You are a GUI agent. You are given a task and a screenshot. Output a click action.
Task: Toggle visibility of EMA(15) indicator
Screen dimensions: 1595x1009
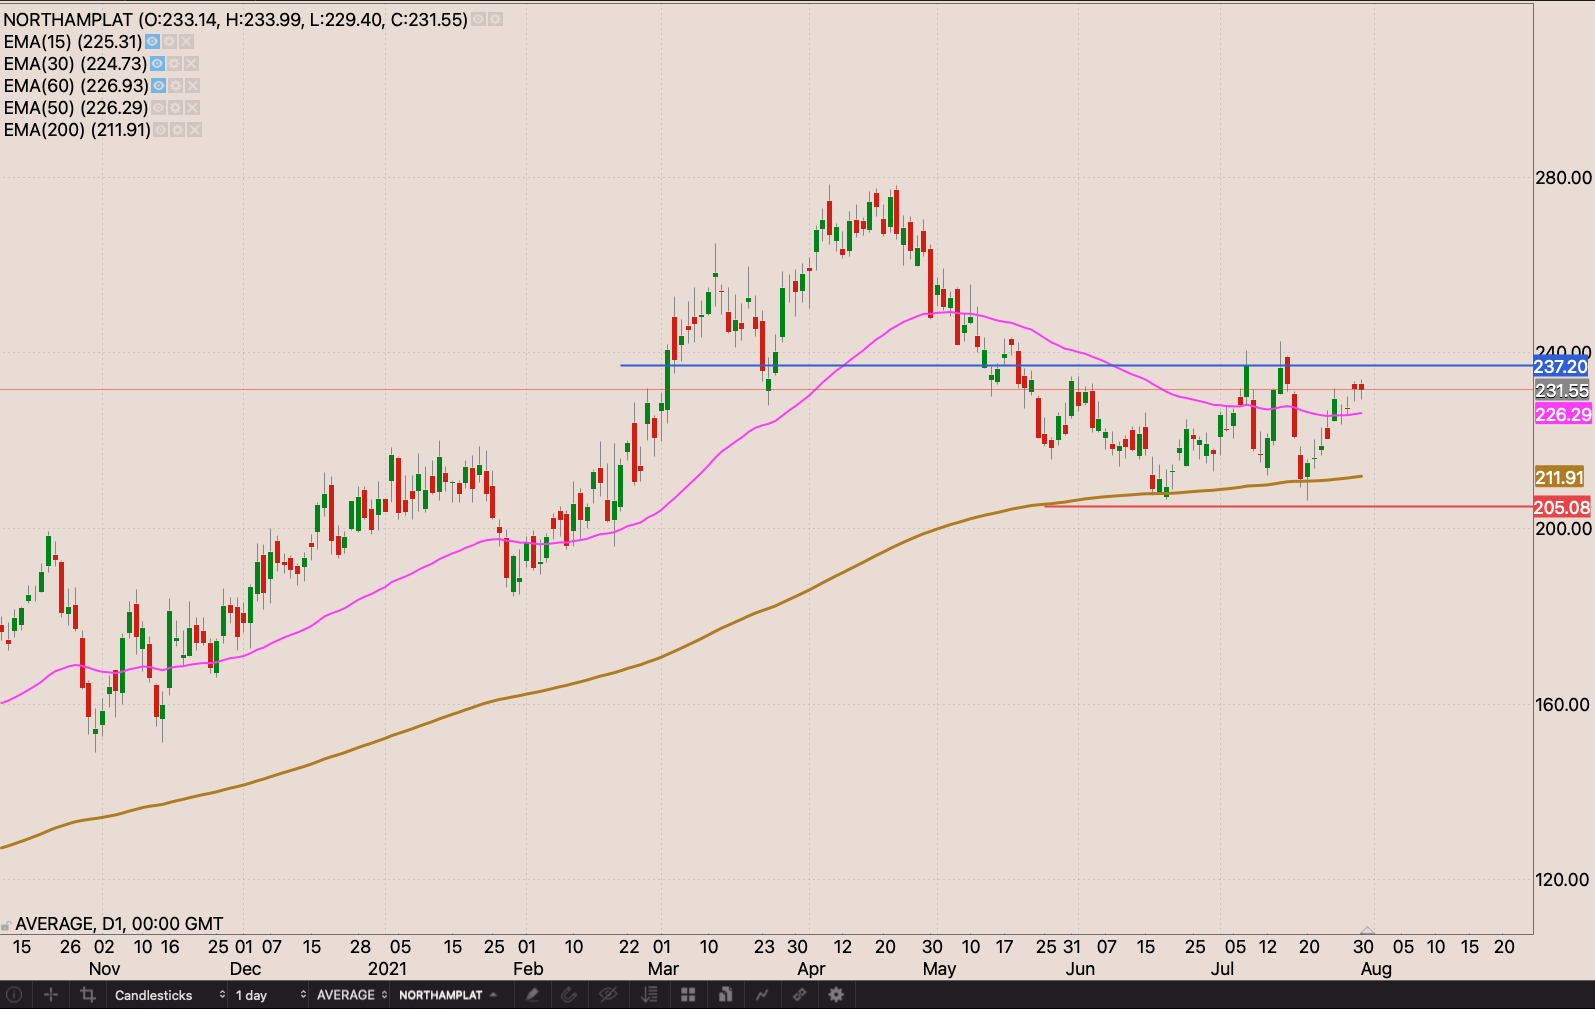click(x=152, y=42)
